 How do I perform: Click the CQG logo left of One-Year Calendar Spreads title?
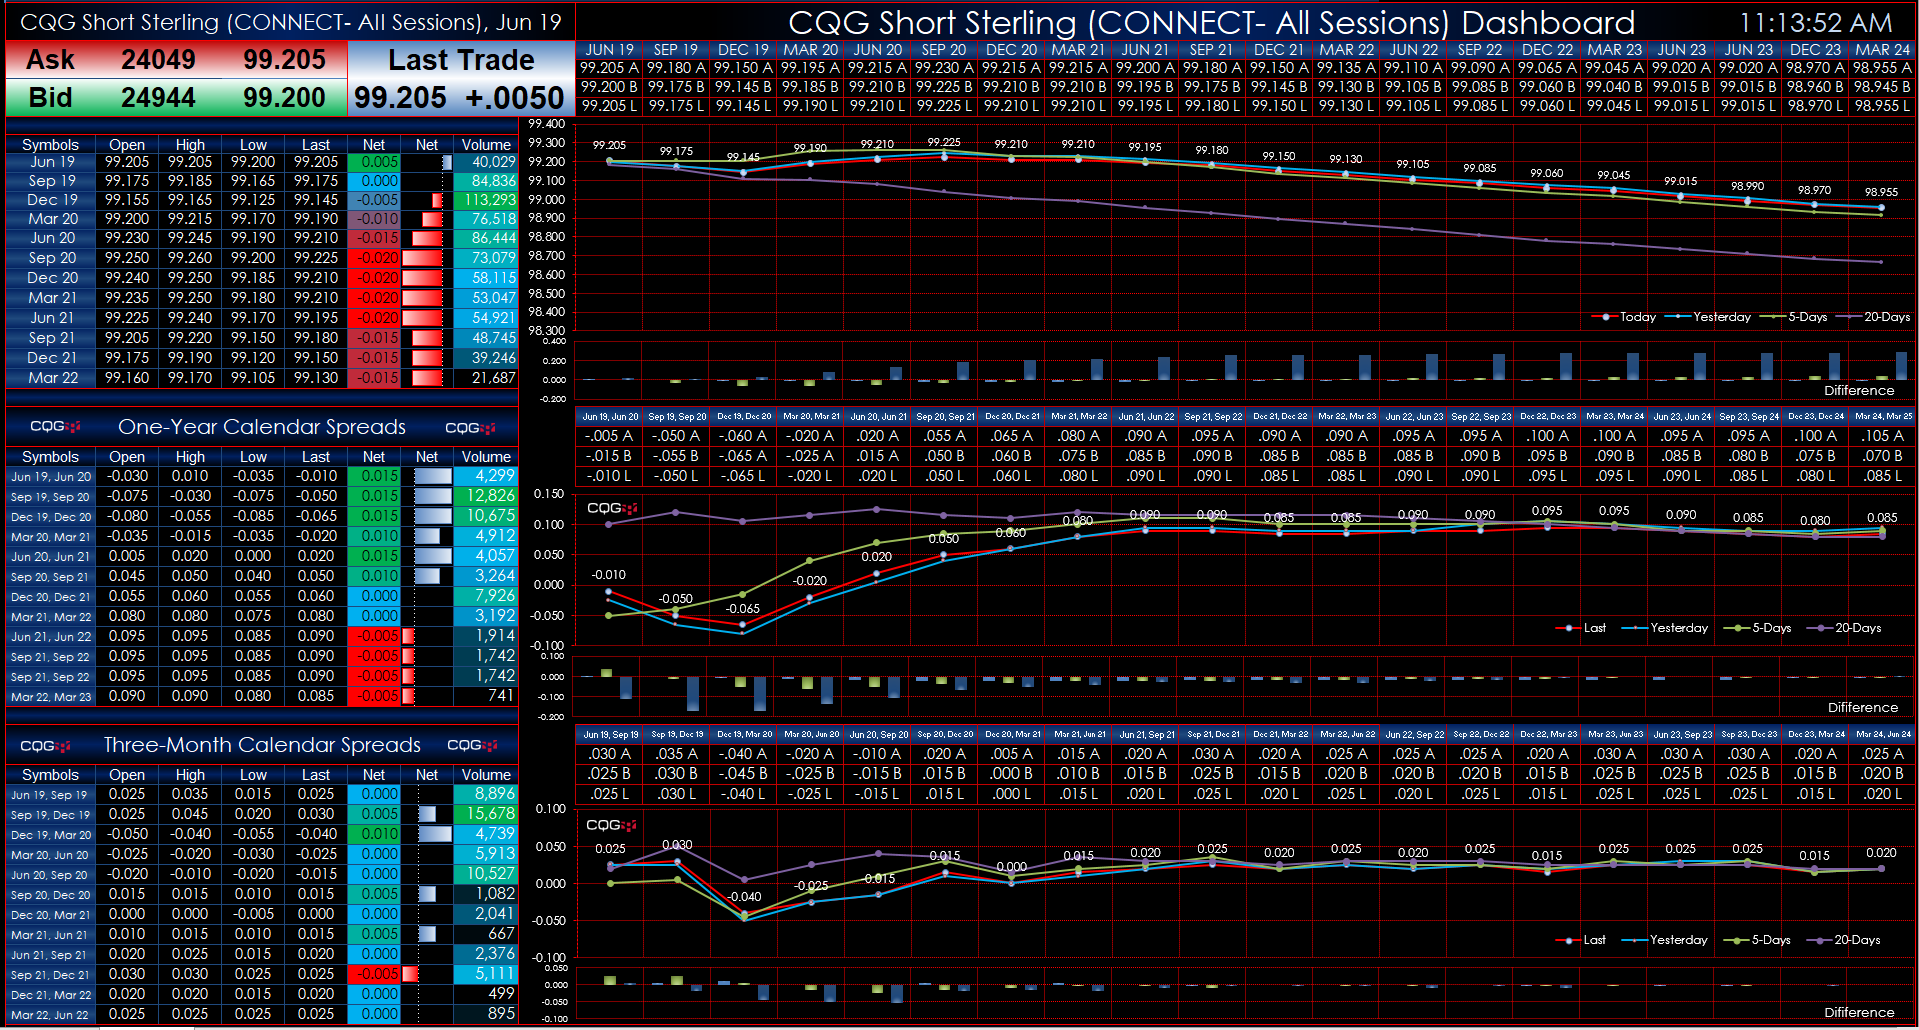pyautogui.click(x=54, y=427)
